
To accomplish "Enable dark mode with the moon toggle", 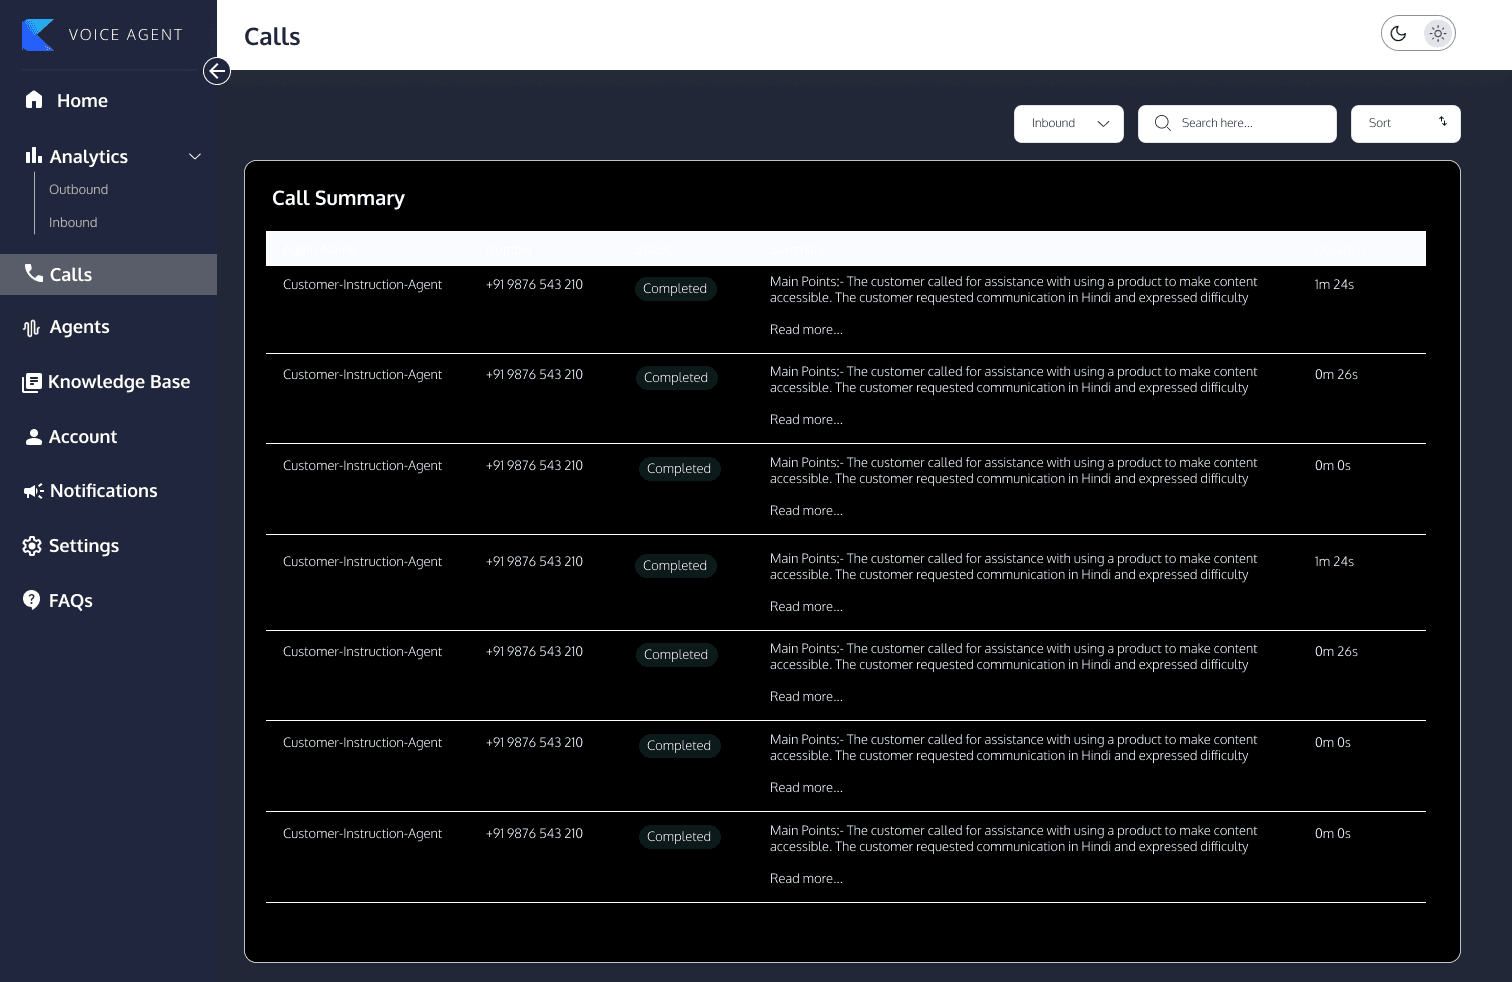I will pyautogui.click(x=1398, y=33).
